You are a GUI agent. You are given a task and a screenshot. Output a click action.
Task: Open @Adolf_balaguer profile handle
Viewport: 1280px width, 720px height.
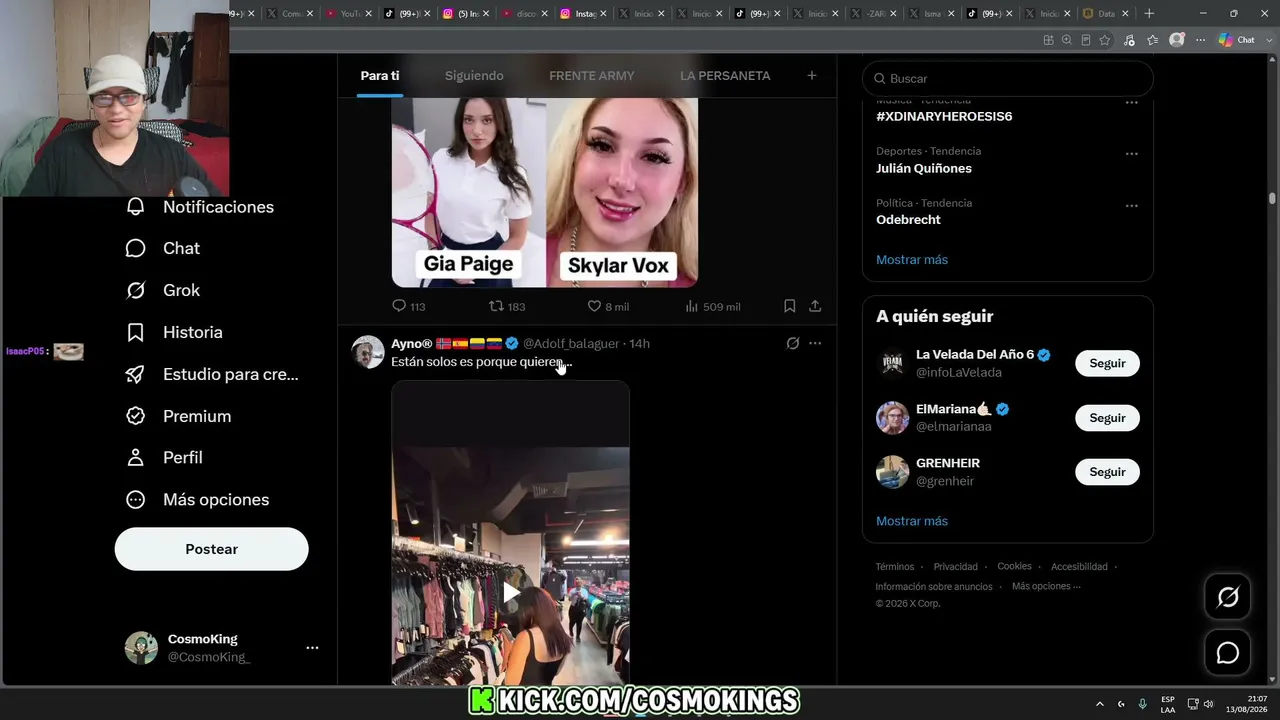pos(571,343)
